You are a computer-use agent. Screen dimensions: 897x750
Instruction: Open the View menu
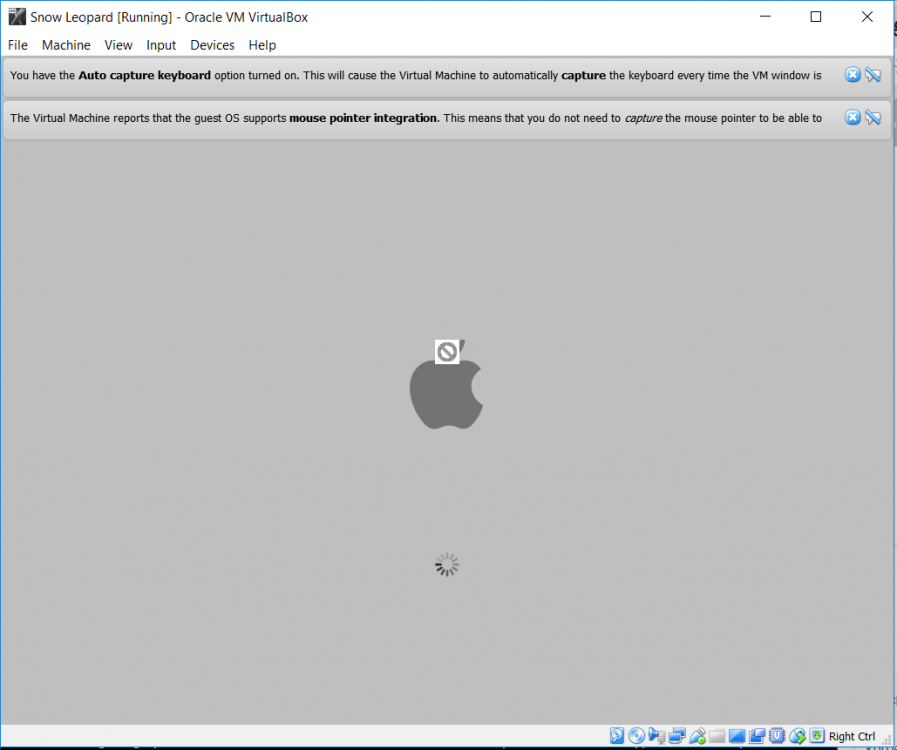(118, 45)
